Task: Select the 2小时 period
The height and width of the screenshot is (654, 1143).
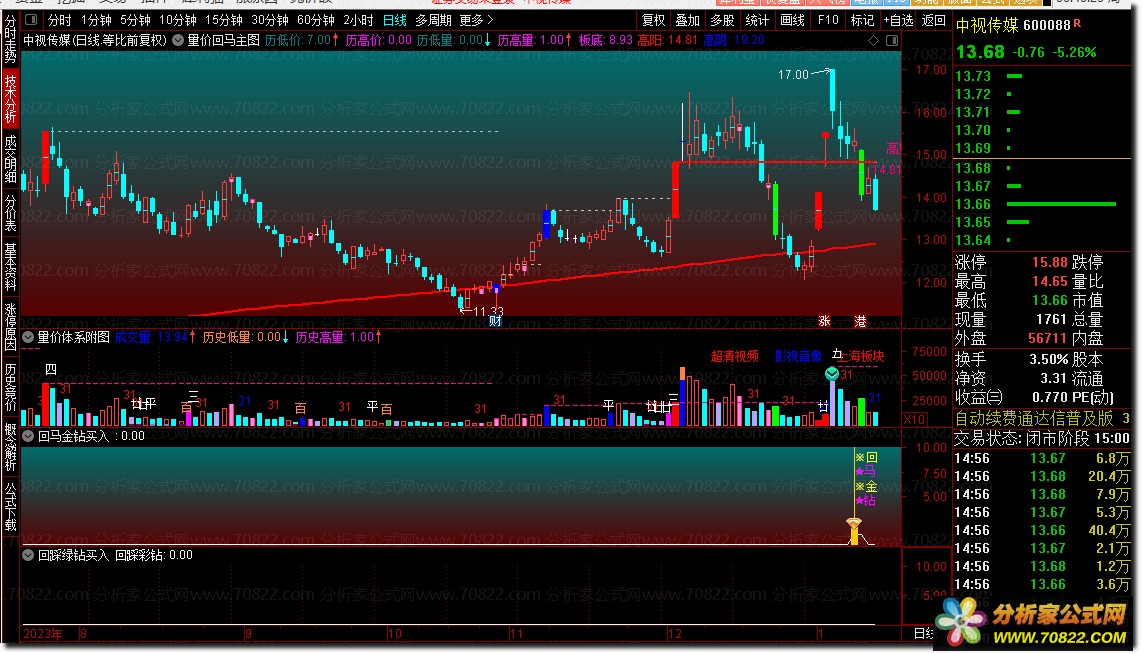Action: click(x=358, y=20)
